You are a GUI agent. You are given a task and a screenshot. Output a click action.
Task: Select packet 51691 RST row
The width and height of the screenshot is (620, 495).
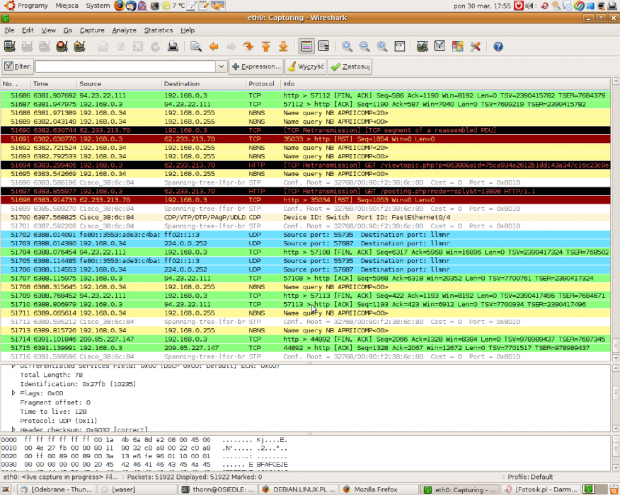(305, 139)
